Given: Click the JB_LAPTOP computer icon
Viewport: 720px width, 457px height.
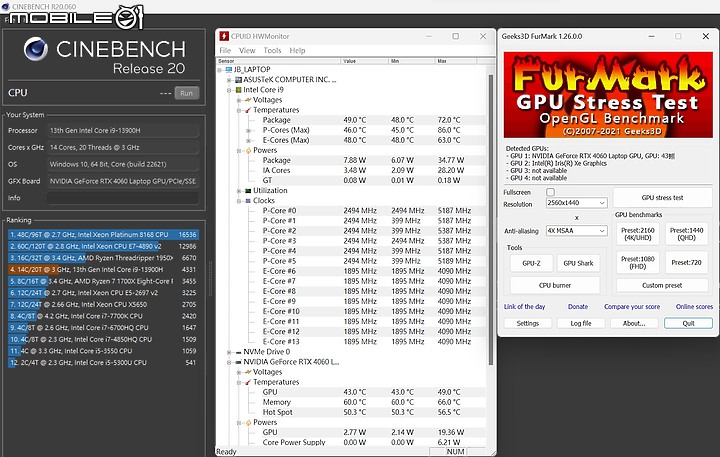Looking at the screenshot, I should click(x=229, y=69).
